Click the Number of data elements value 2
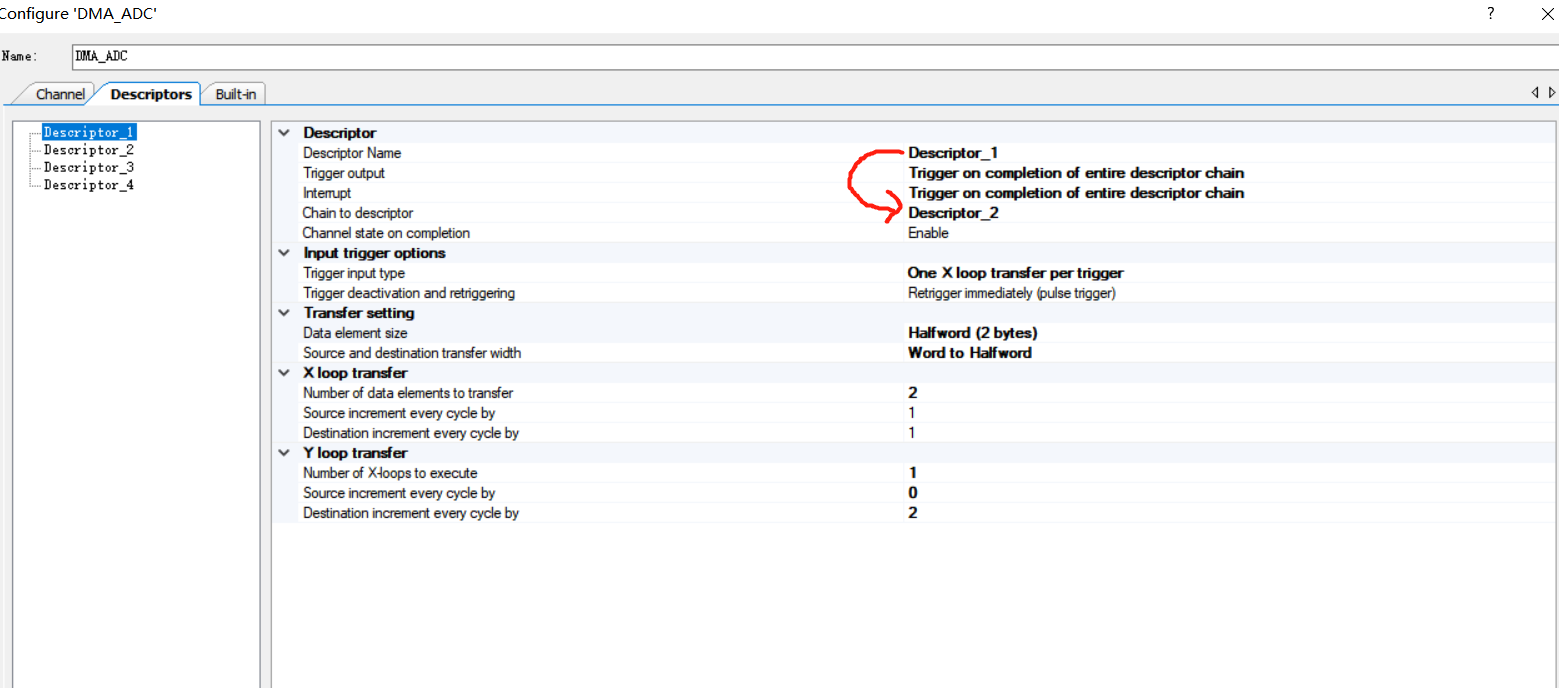This screenshot has width=1559, height=688. (911, 392)
